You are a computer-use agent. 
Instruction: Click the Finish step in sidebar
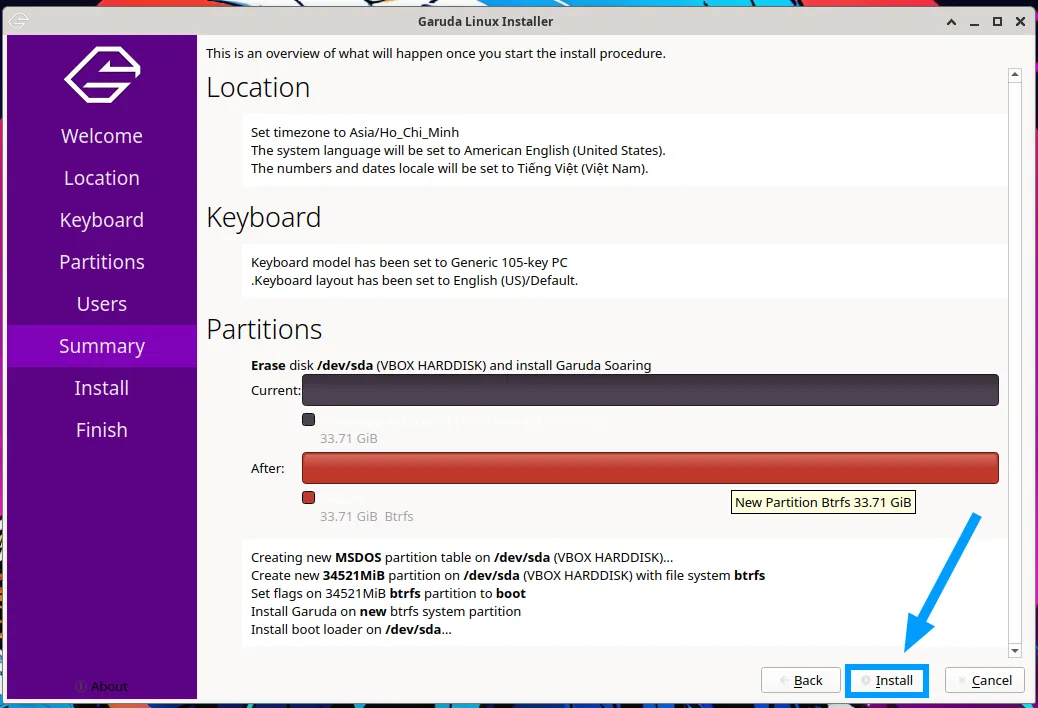coord(102,430)
